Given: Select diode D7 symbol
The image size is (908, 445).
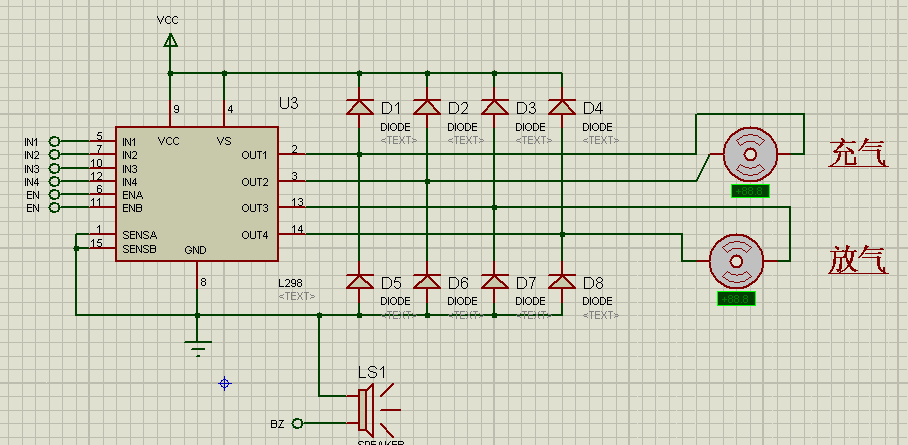Looking at the screenshot, I should pos(495,282).
